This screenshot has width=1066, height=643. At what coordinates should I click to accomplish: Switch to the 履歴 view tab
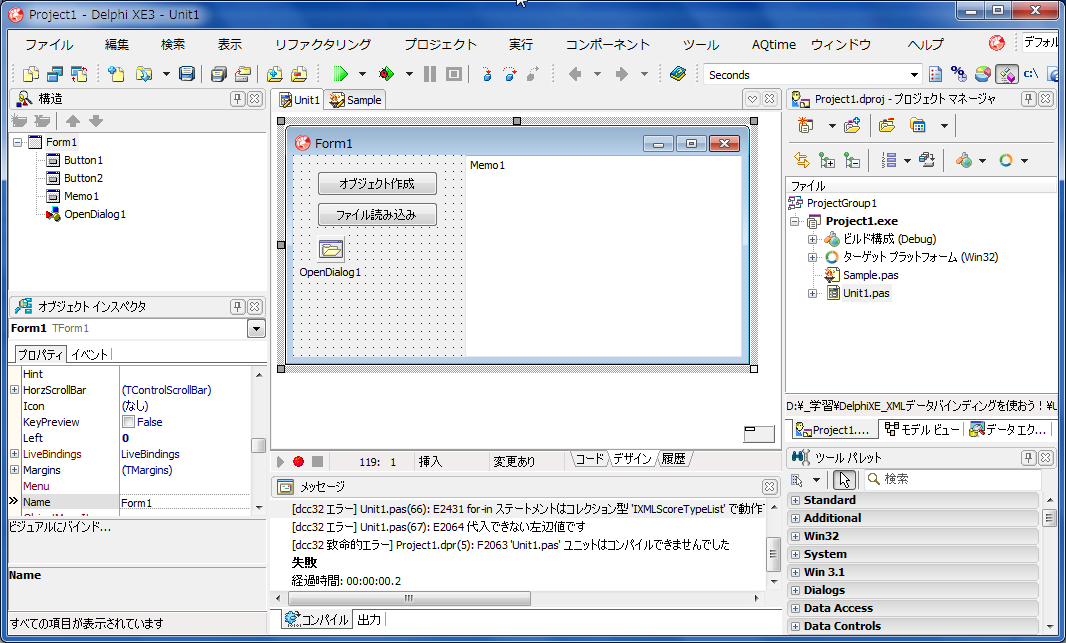(x=673, y=459)
